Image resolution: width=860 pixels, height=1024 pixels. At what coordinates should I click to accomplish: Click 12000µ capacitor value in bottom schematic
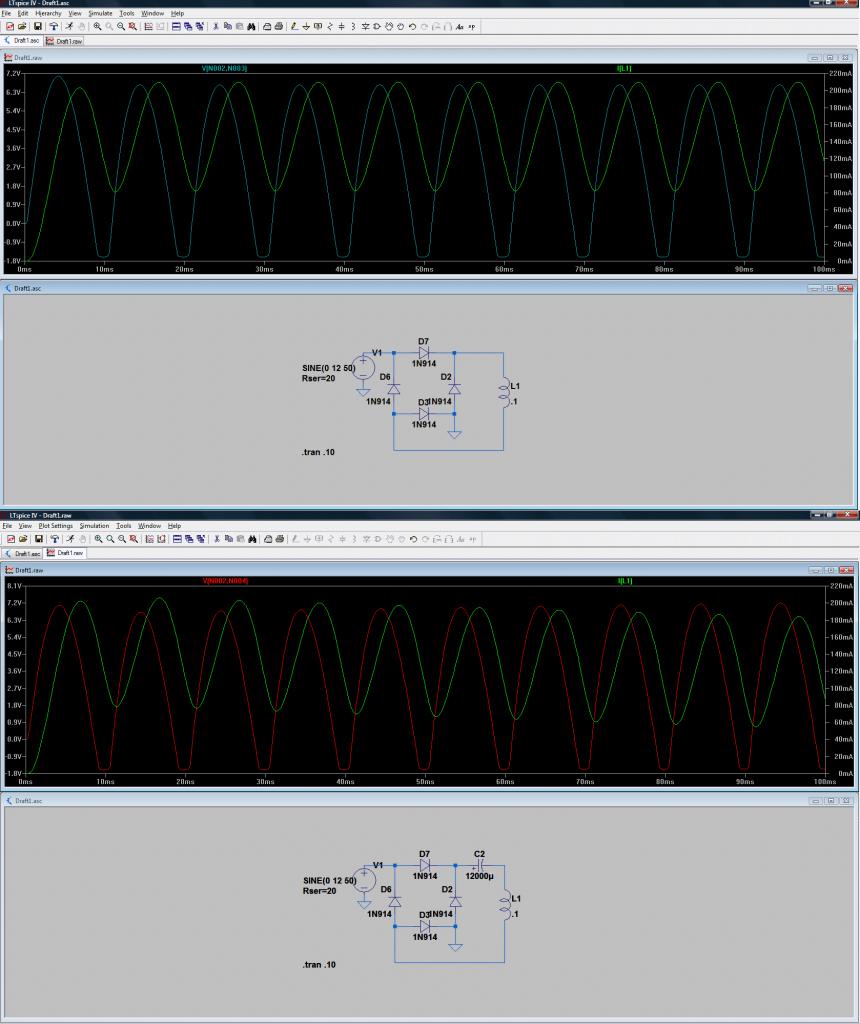(479, 876)
